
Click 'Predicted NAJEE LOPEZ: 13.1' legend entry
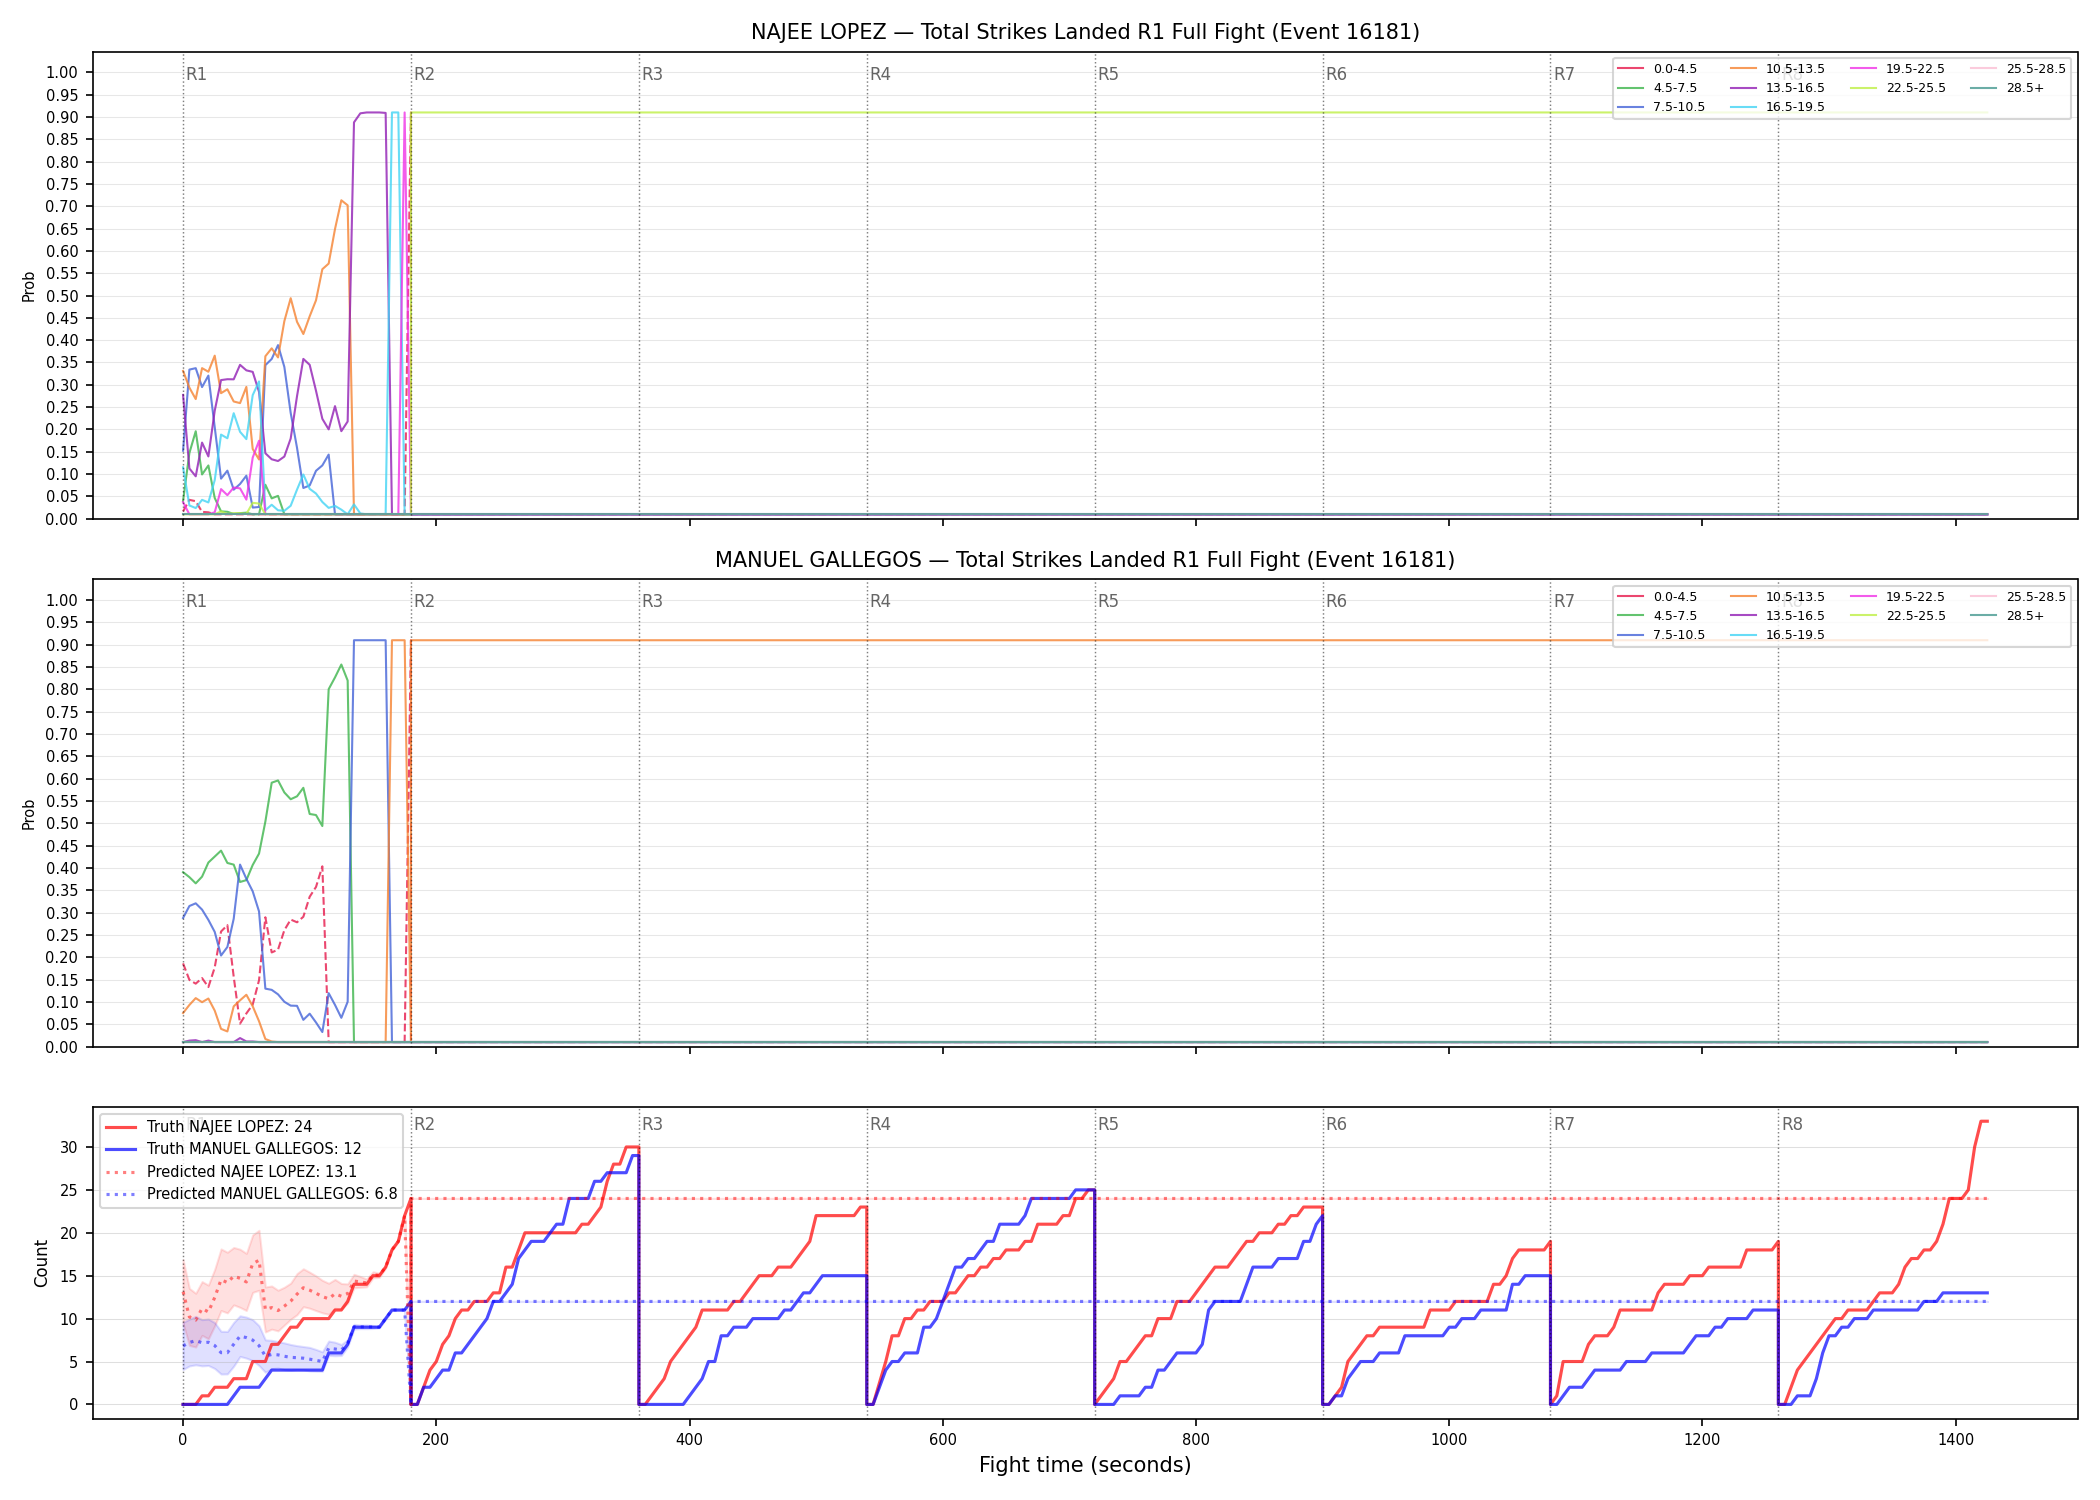[230, 1172]
